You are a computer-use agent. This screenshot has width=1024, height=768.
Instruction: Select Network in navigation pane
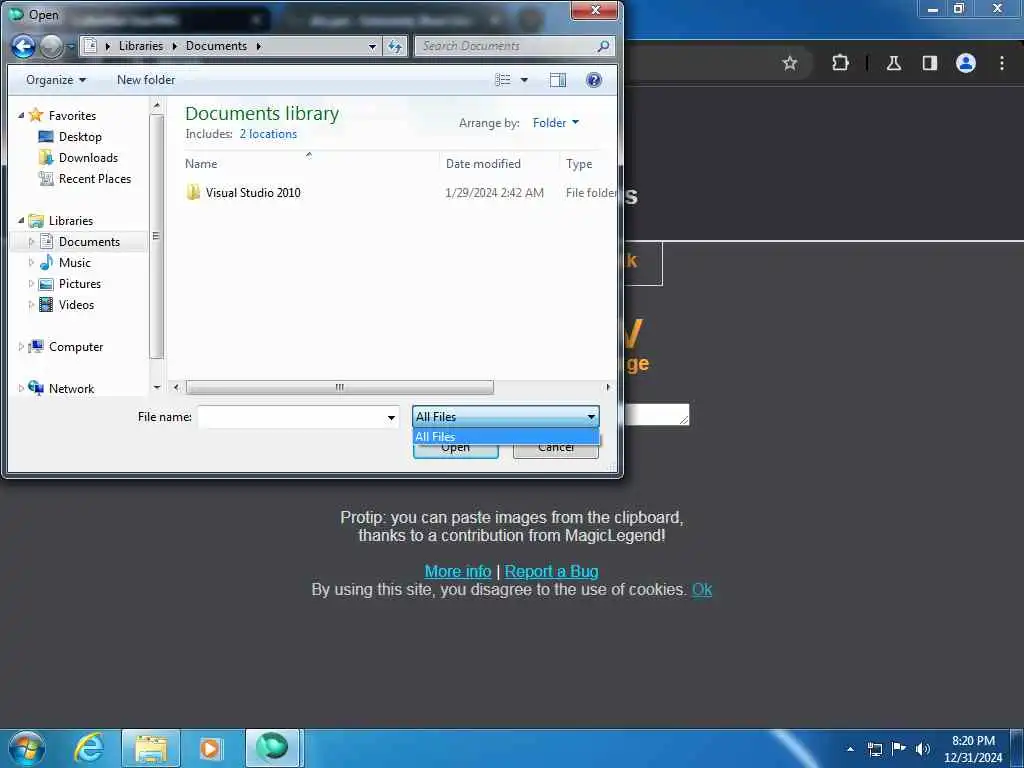click(71, 389)
